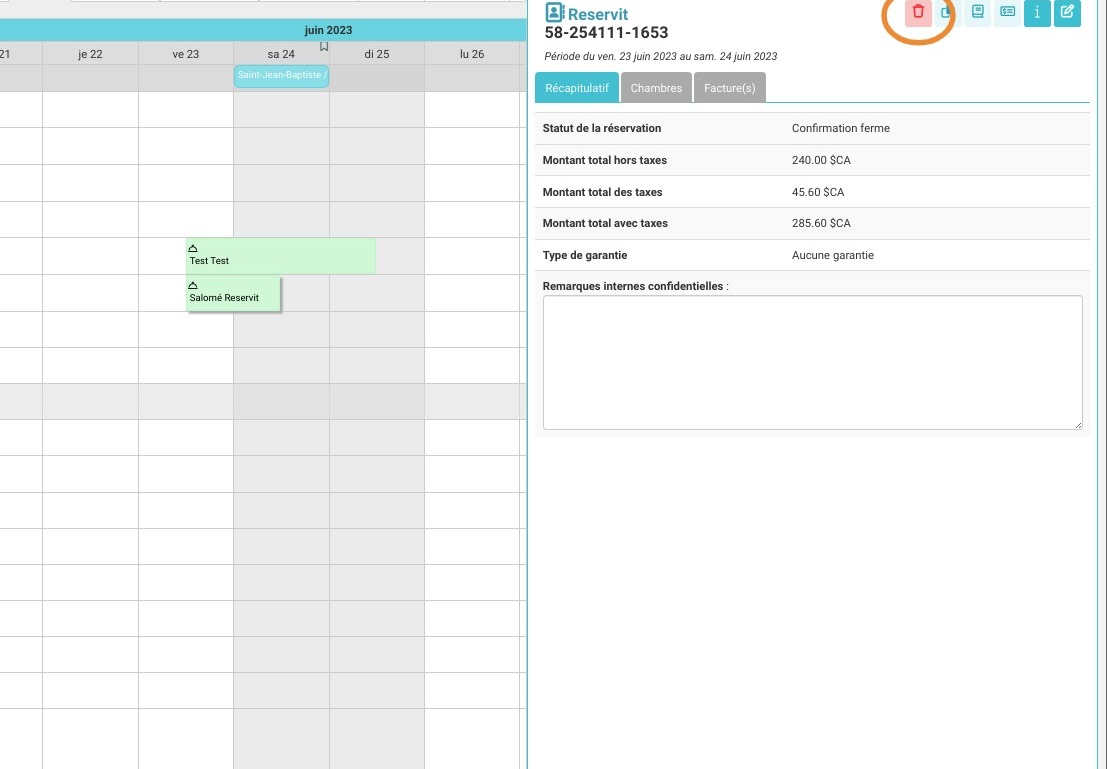Click the hanger icon on Test Test block

(193, 248)
